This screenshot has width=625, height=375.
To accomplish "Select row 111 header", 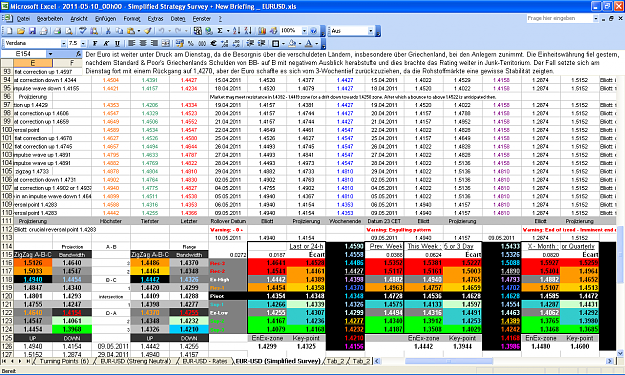I will pos(7,221).
